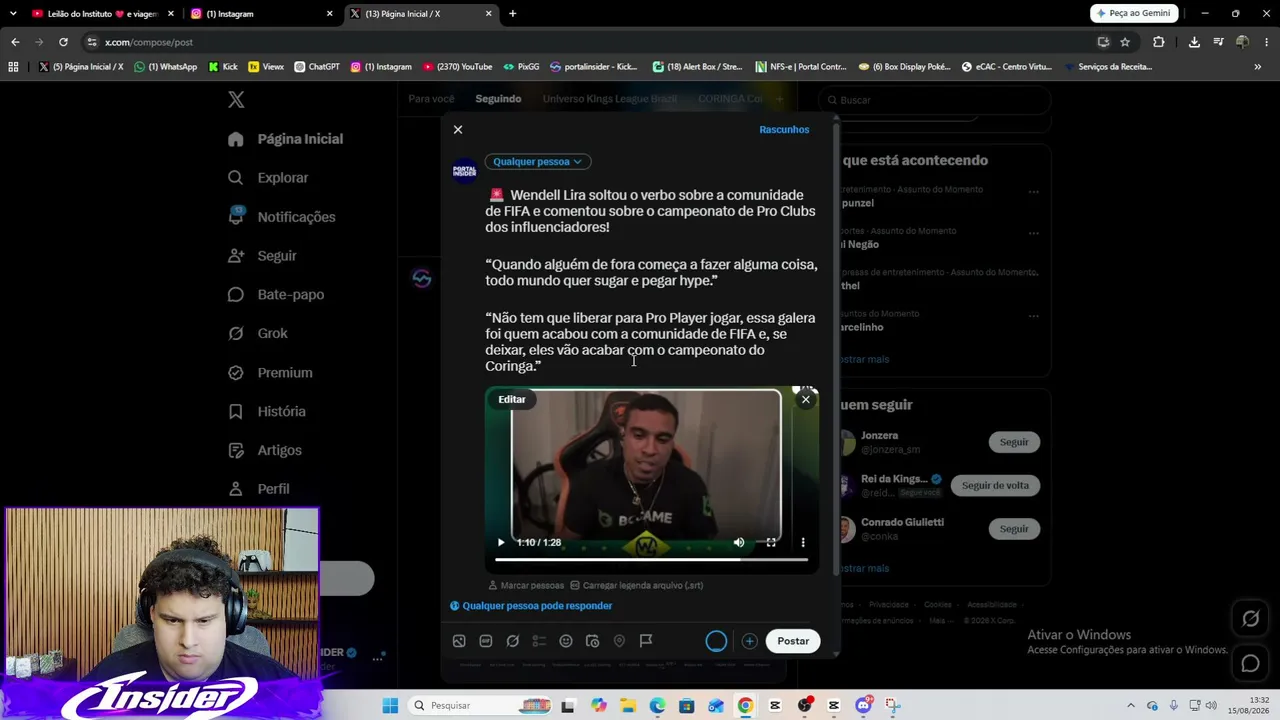Open the ChatGPT bookmark
Image resolution: width=1280 pixels, height=720 pixels.
(x=317, y=67)
